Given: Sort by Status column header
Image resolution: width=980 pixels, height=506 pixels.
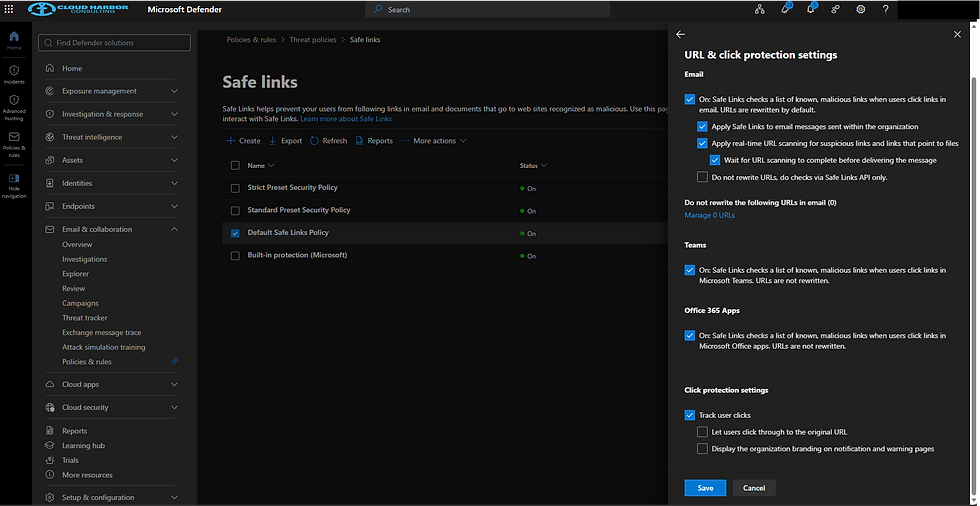Looking at the screenshot, I should [x=533, y=166].
